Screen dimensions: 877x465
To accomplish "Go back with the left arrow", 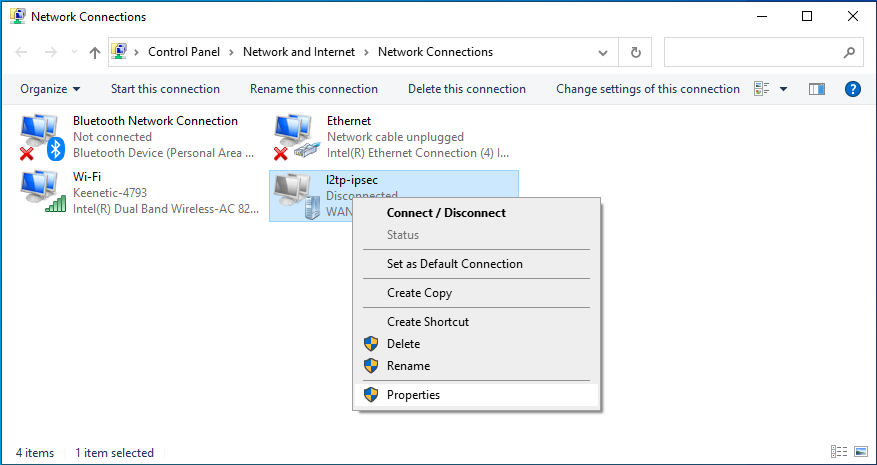I will click(21, 53).
